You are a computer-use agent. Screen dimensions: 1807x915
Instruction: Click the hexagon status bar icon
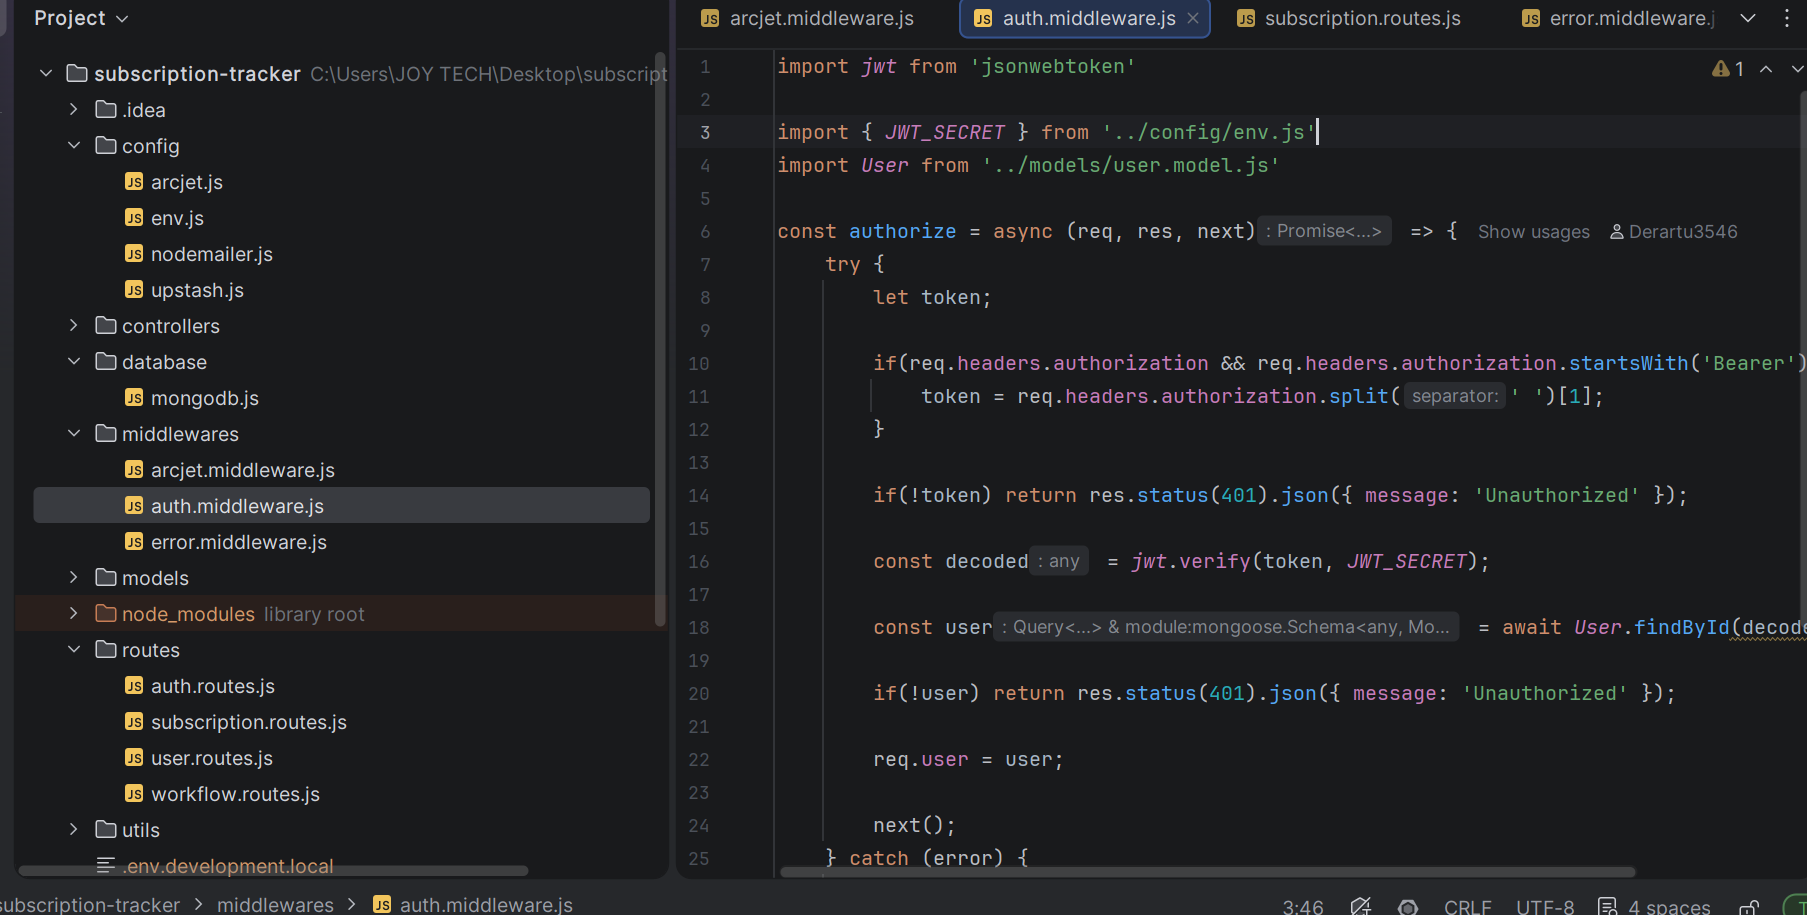(1408, 907)
